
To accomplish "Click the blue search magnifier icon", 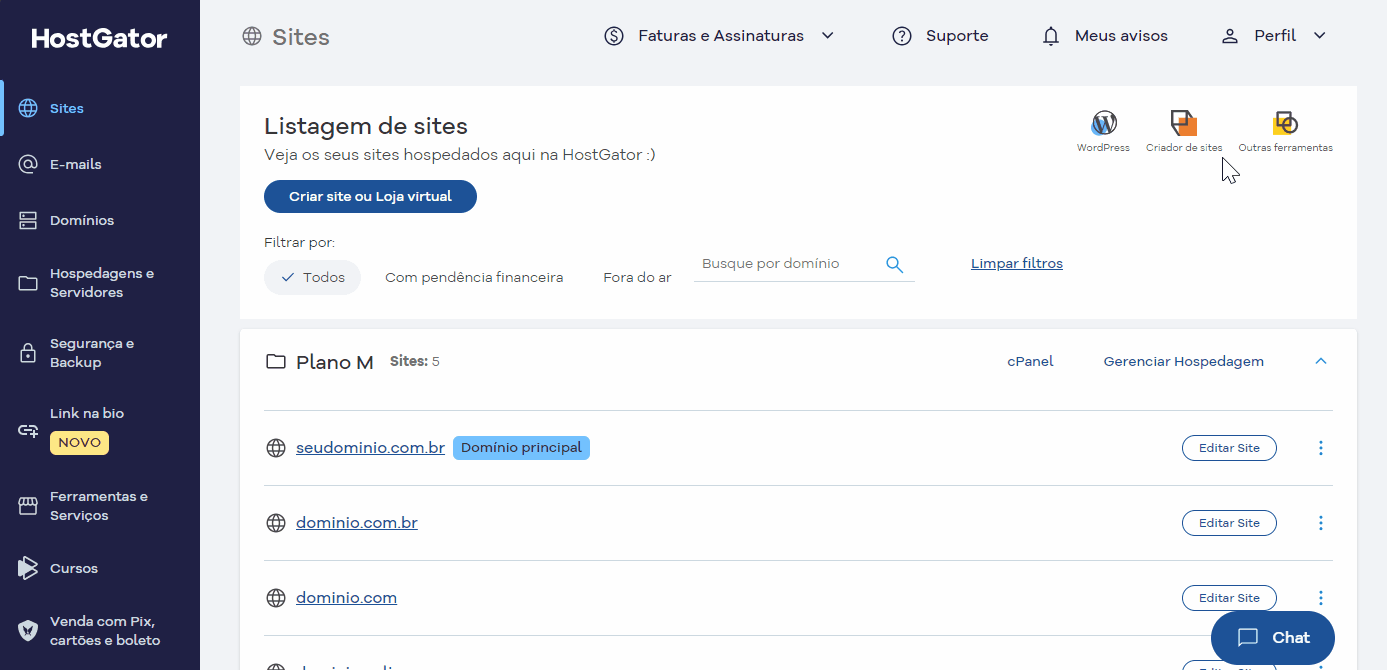I will click(x=894, y=263).
